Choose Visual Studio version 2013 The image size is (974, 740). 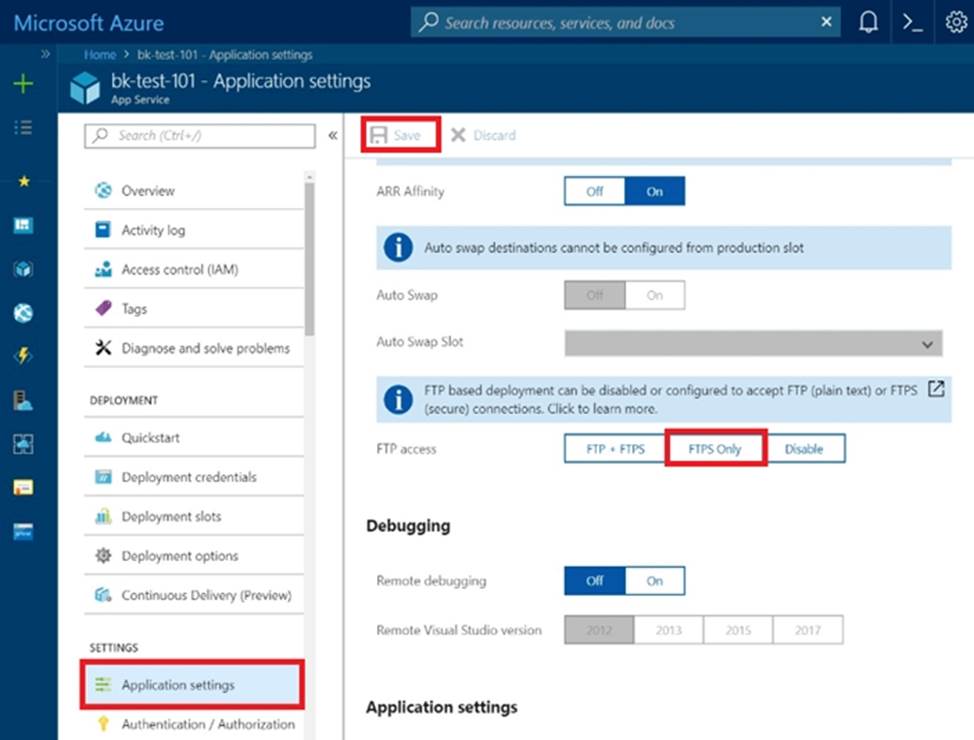[x=669, y=630]
